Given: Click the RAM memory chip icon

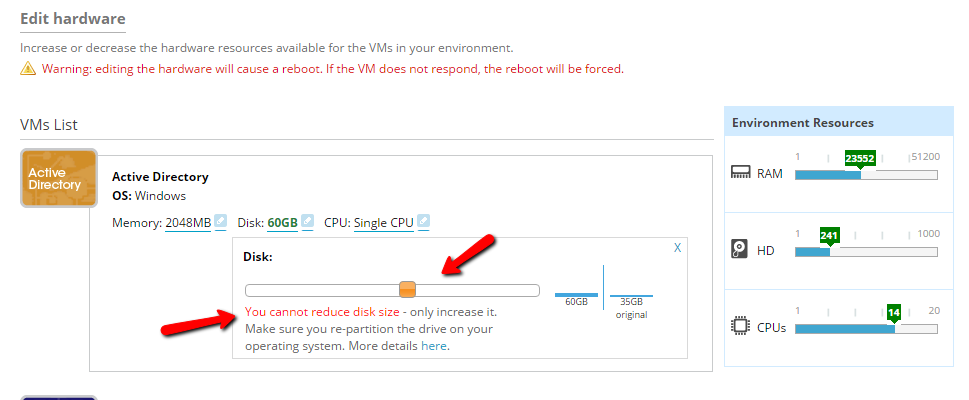Looking at the screenshot, I should (x=740, y=173).
